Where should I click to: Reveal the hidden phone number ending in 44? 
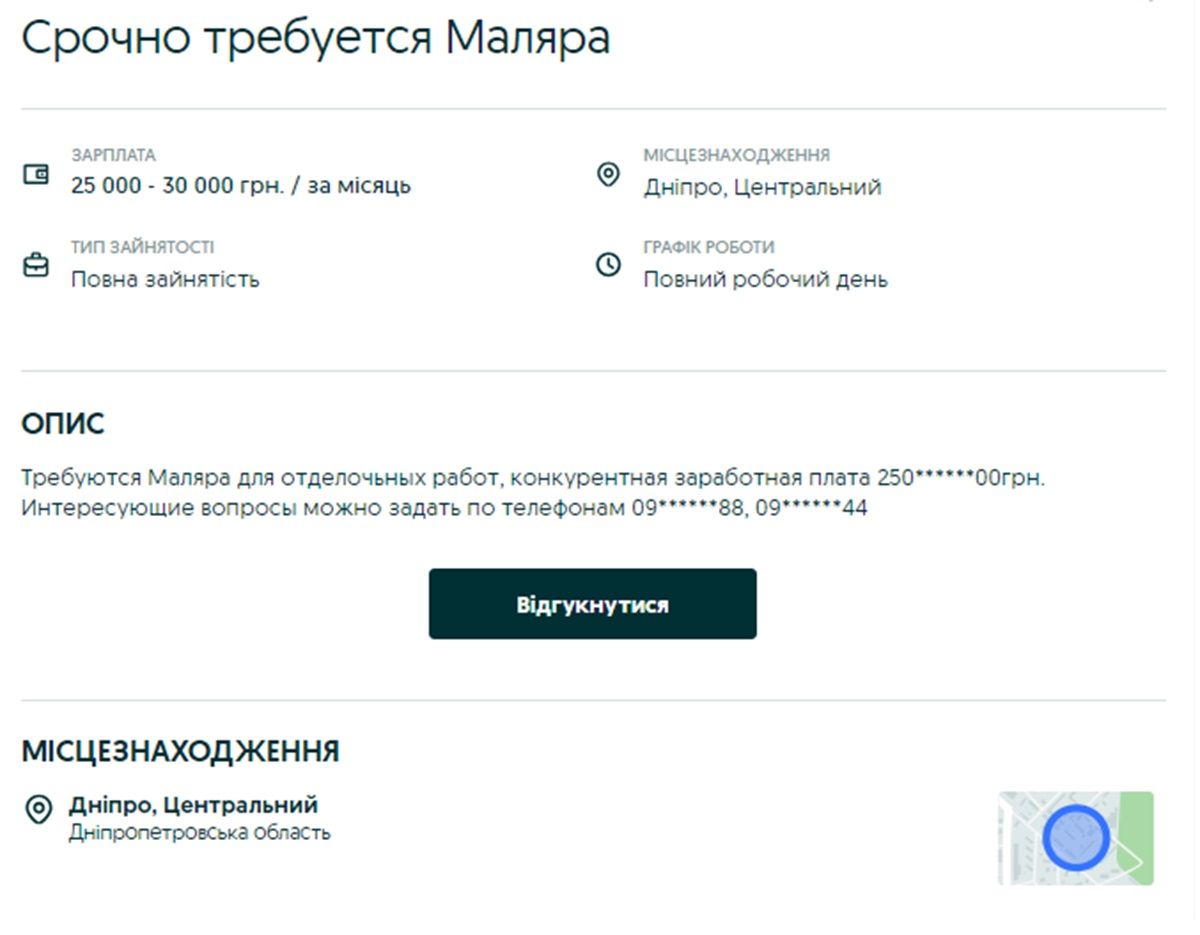tap(811, 508)
